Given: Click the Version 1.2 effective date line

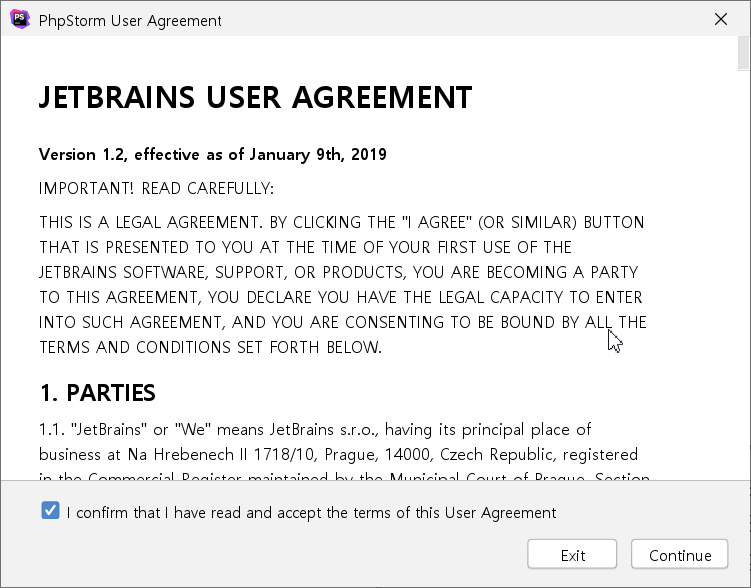Looking at the screenshot, I should point(213,155).
